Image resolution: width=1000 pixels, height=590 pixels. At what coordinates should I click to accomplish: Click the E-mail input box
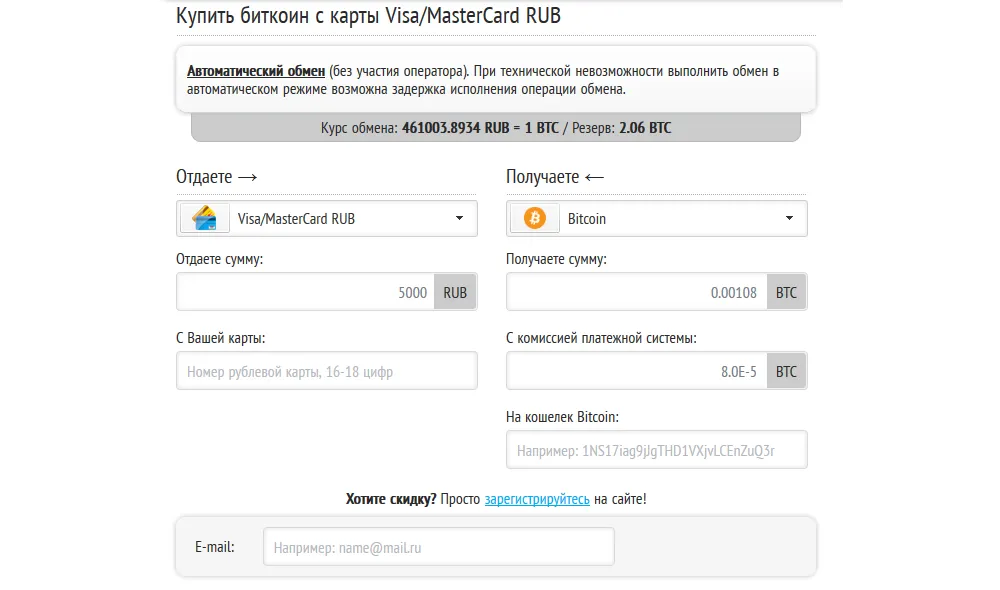tap(438, 546)
